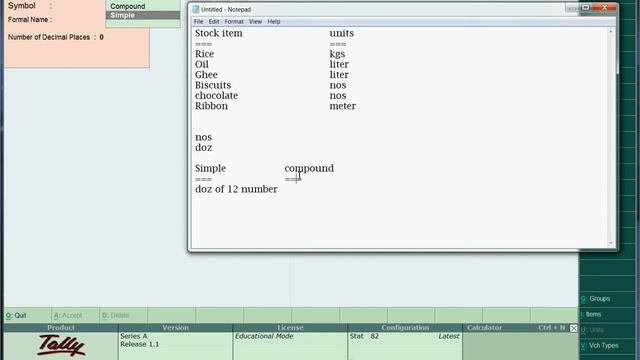This screenshot has height=360, width=640.
Task: Click 'Release 1.1' version text
Action: coord(139,344)
